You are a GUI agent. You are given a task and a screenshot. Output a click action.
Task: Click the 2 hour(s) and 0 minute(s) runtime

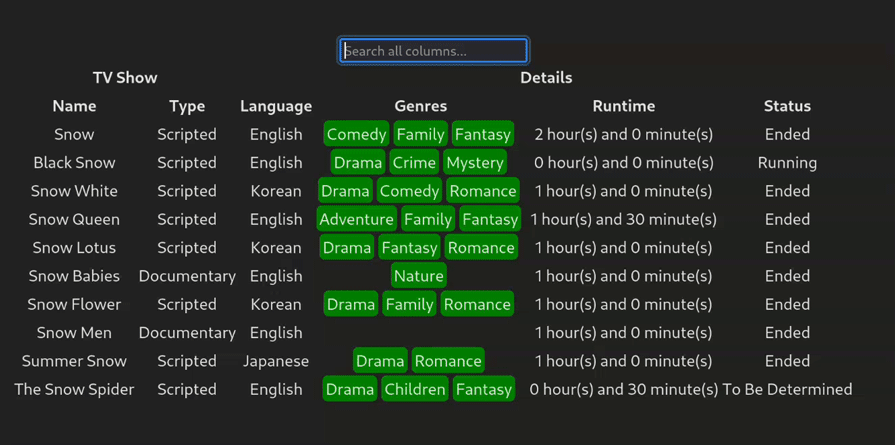(x=623, y=135)
